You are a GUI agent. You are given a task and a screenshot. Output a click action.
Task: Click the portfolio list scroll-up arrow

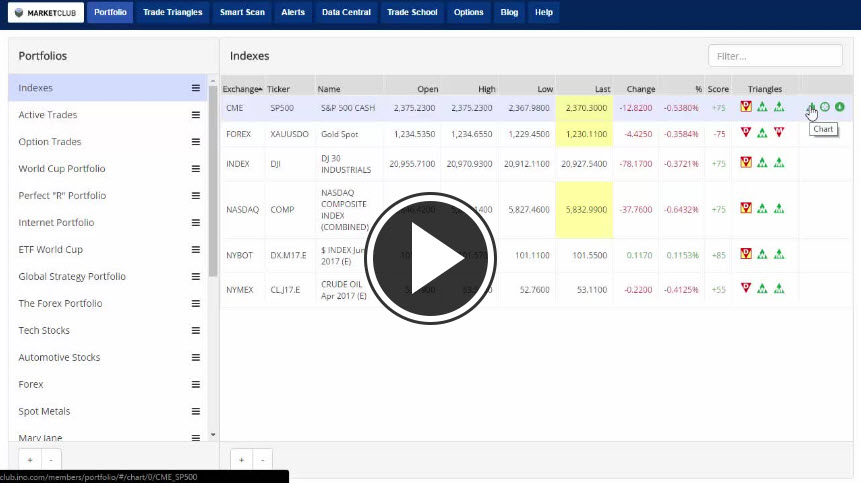coord(213,81)
